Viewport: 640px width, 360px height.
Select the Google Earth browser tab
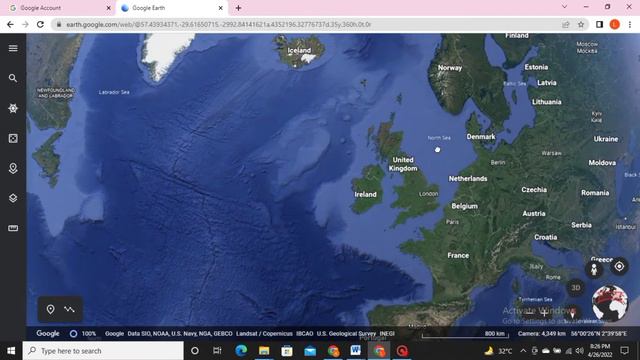(171, 8)
